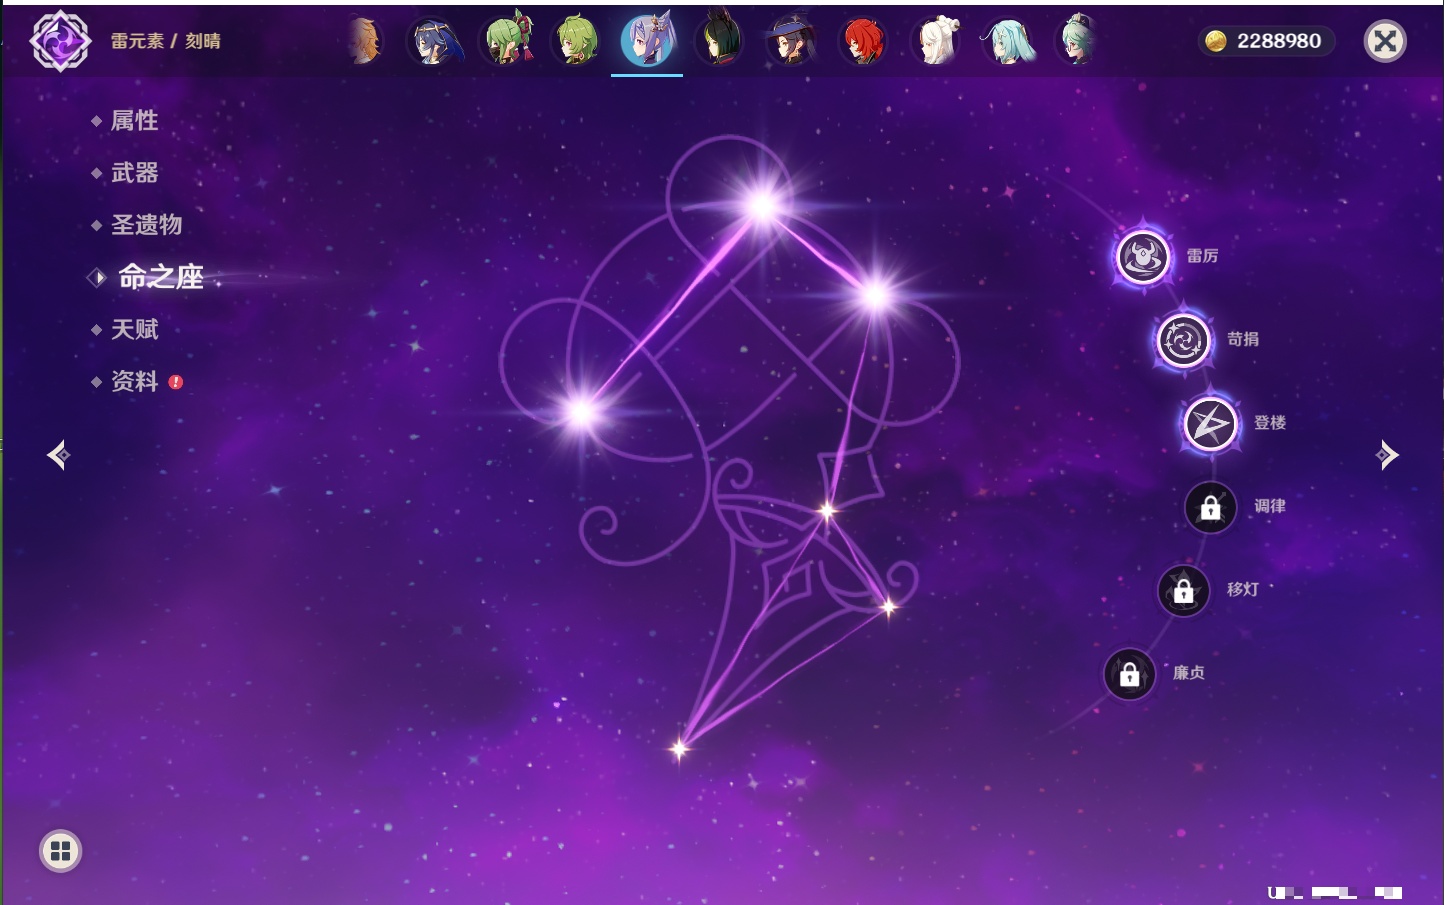Choose Diluc's red-haired portrait
This screenshot has height=905, width=1444.
(x=863, y=42)
